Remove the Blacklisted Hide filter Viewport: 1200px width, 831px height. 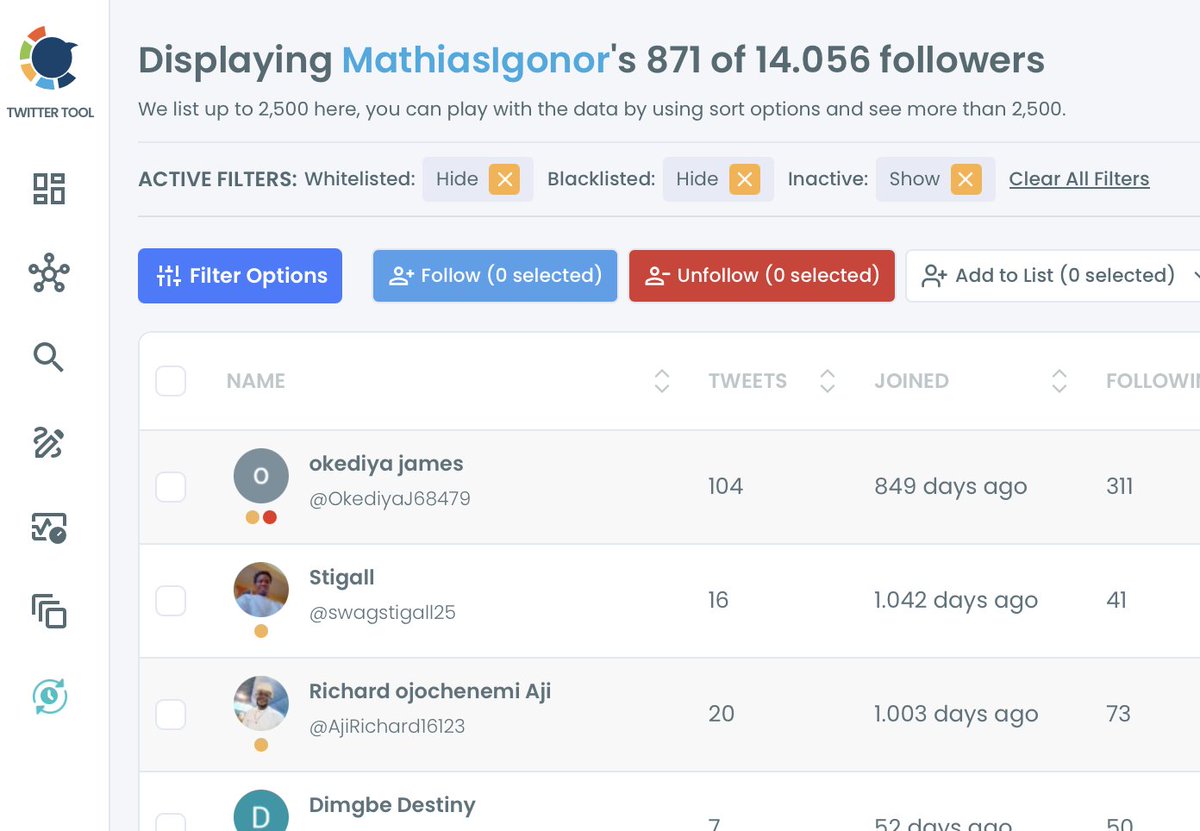click(744, 179)
